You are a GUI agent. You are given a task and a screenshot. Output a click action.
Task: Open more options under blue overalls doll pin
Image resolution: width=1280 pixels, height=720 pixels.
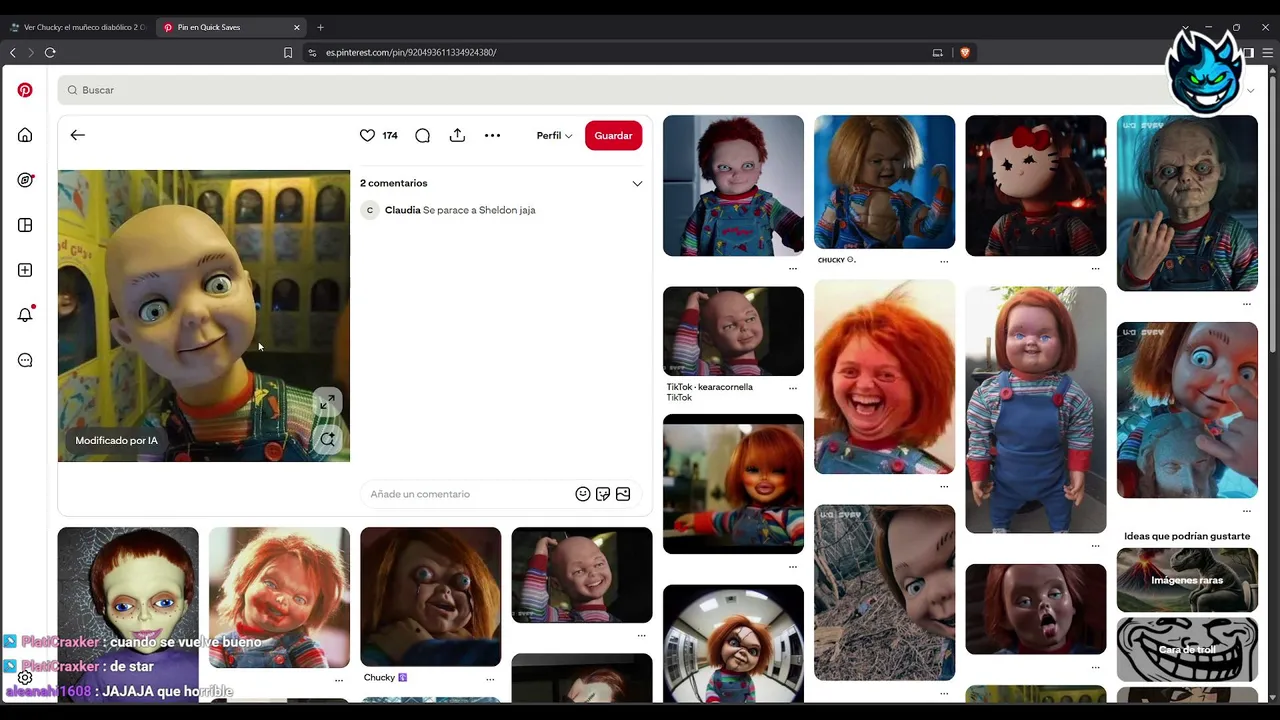(1095, 546)
